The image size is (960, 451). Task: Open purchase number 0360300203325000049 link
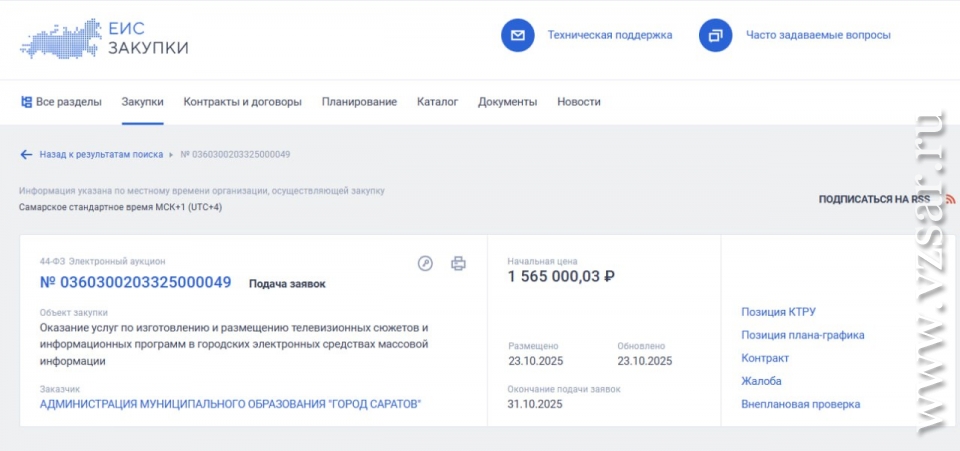[135, 283]
